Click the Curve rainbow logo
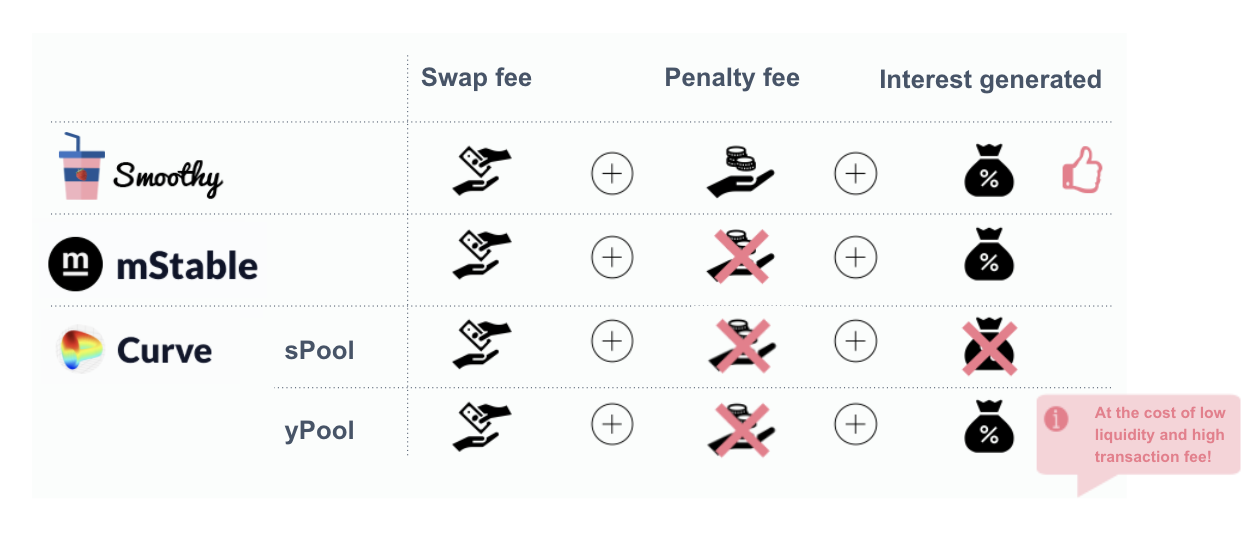The image size is (1256, 534). tap(81, 351)
